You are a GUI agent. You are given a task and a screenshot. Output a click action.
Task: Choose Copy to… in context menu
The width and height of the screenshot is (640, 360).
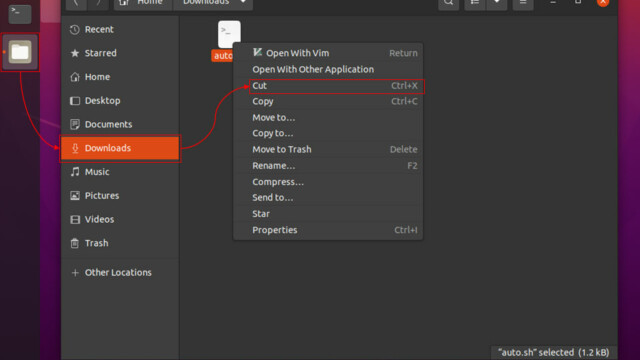tap(328, 133)
